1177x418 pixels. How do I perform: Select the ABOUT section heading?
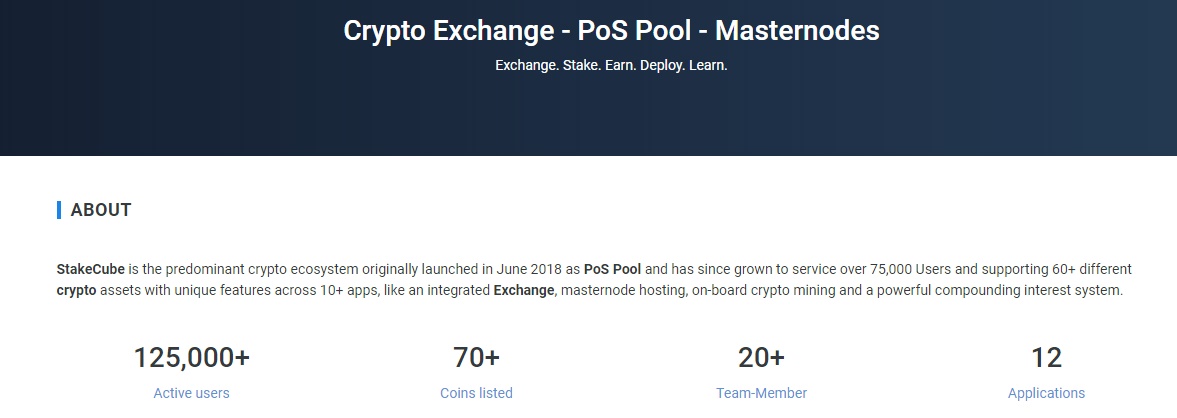(101, 209)
